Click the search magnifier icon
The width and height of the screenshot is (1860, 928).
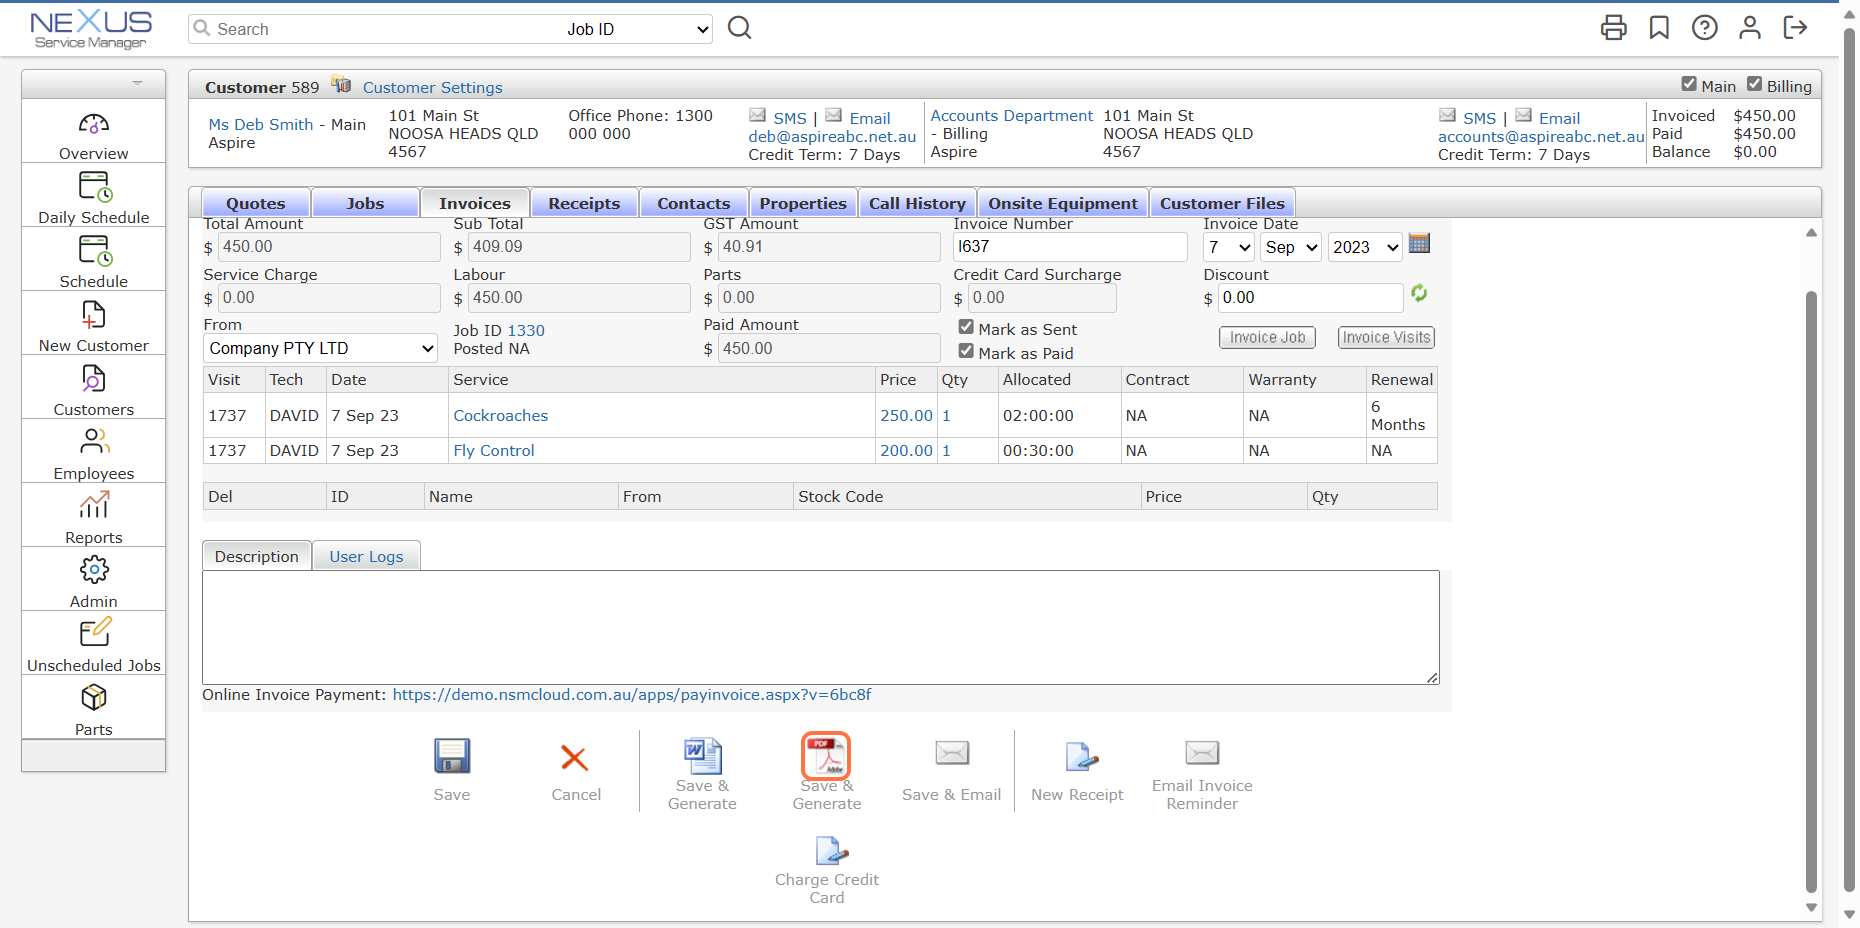[739, 28]
